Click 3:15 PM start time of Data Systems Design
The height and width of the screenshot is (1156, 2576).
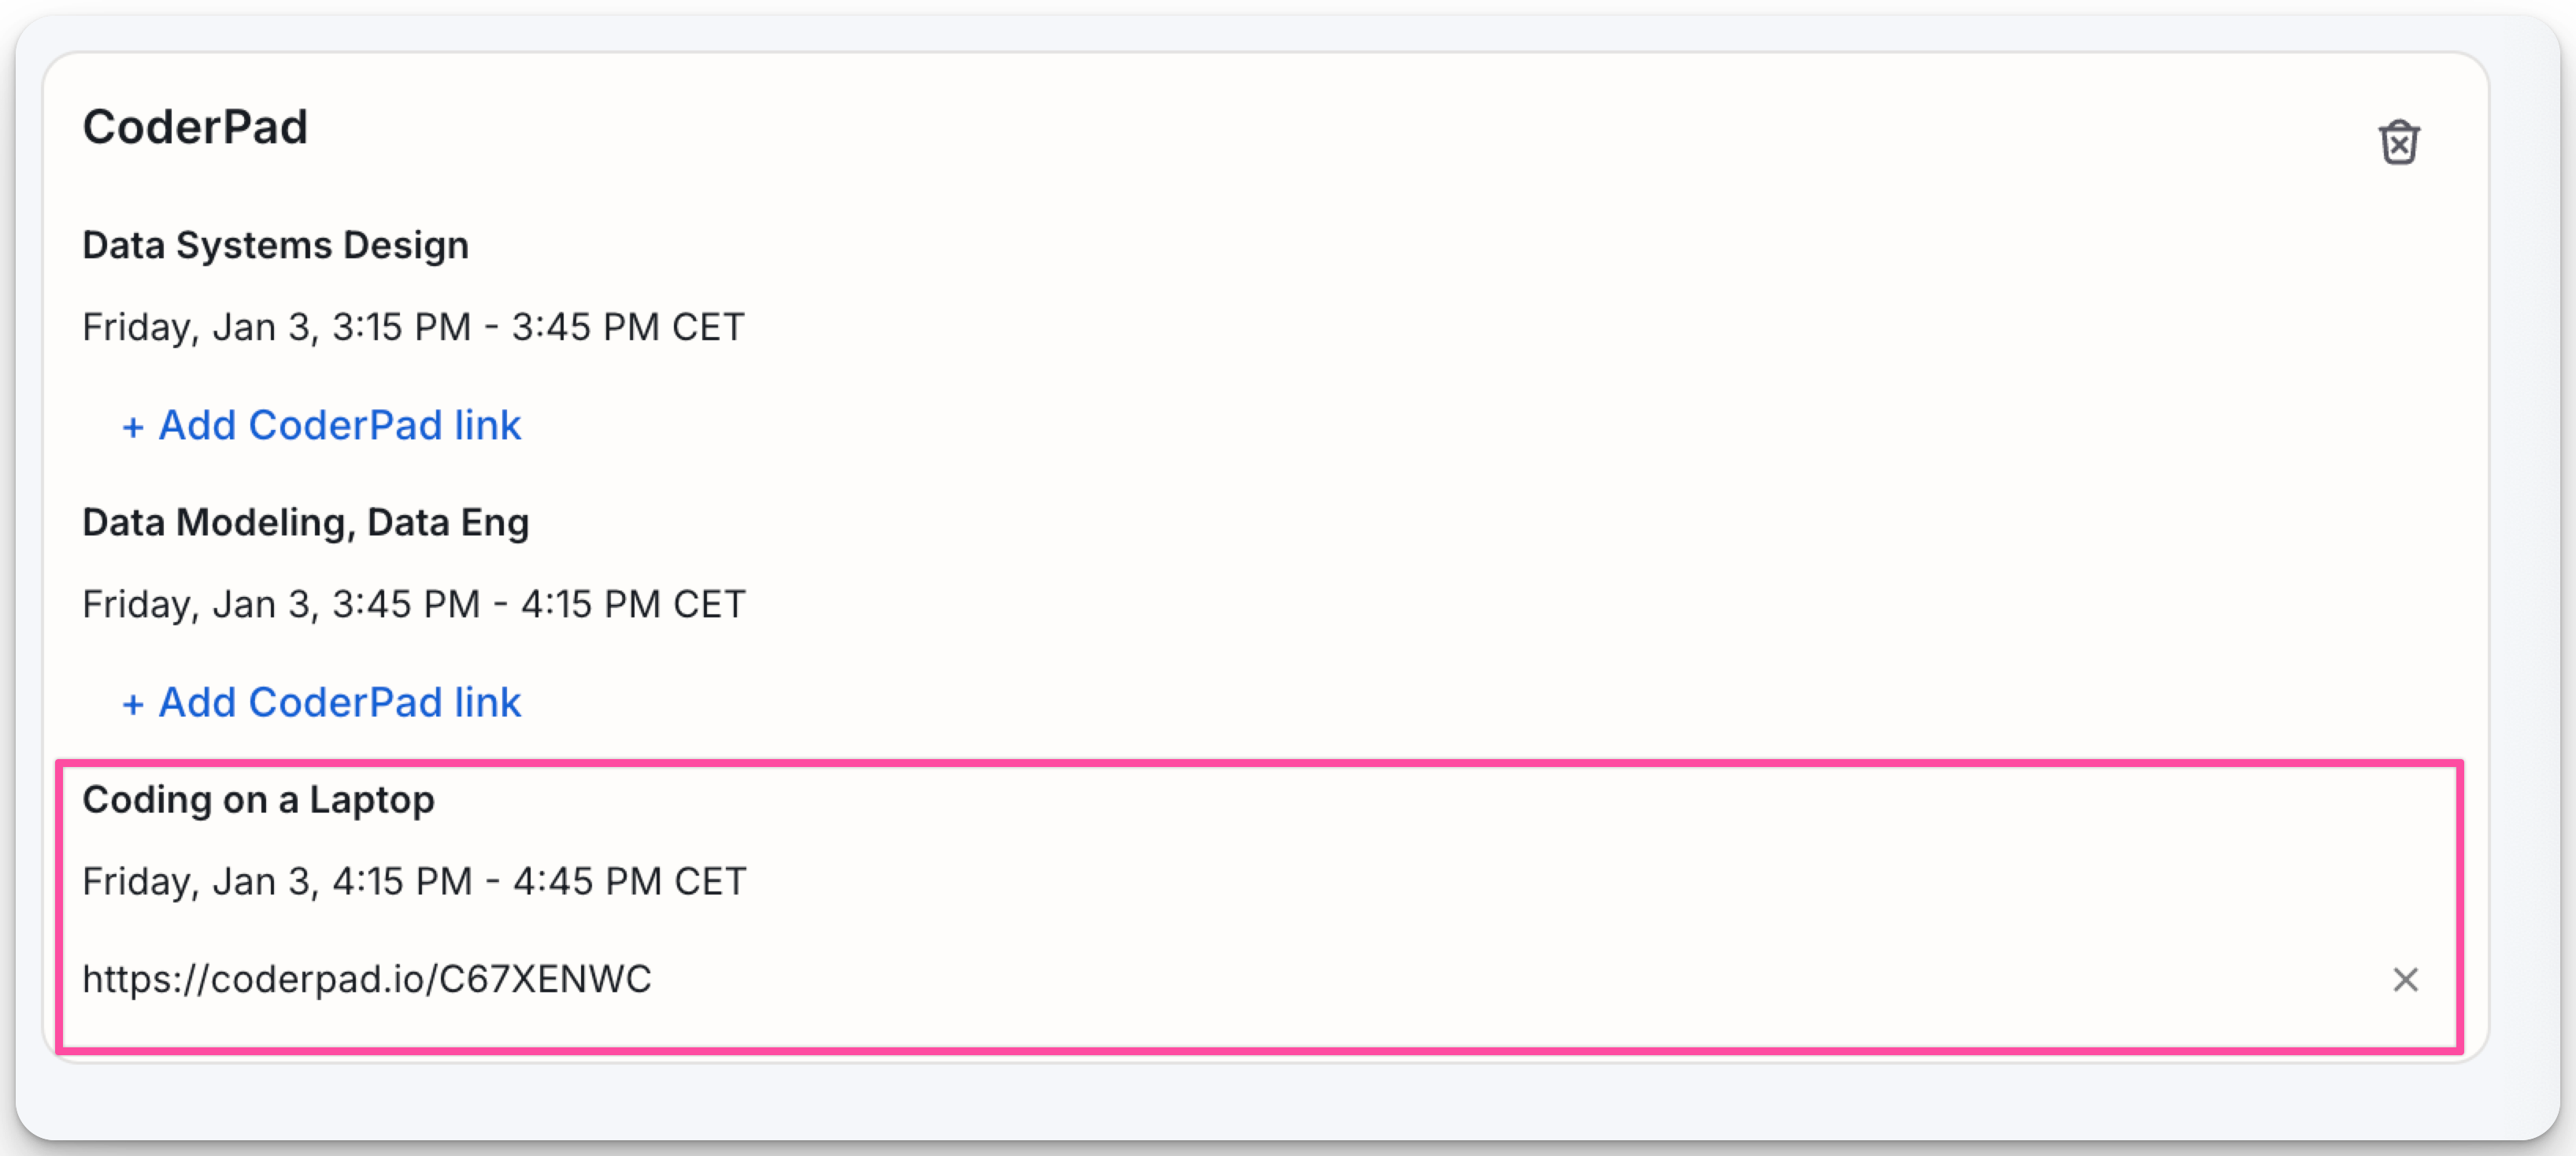pyautogui.click(x=401, y=327)
